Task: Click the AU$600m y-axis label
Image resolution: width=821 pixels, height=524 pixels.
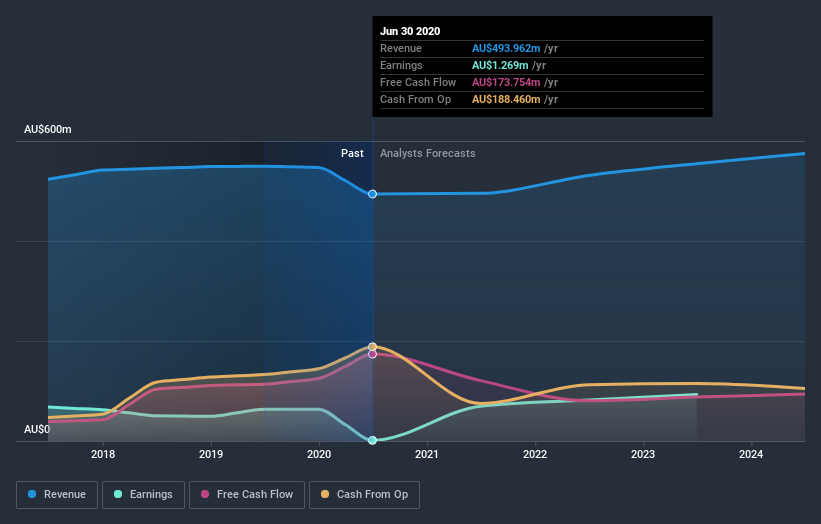Action: (48, 129)
